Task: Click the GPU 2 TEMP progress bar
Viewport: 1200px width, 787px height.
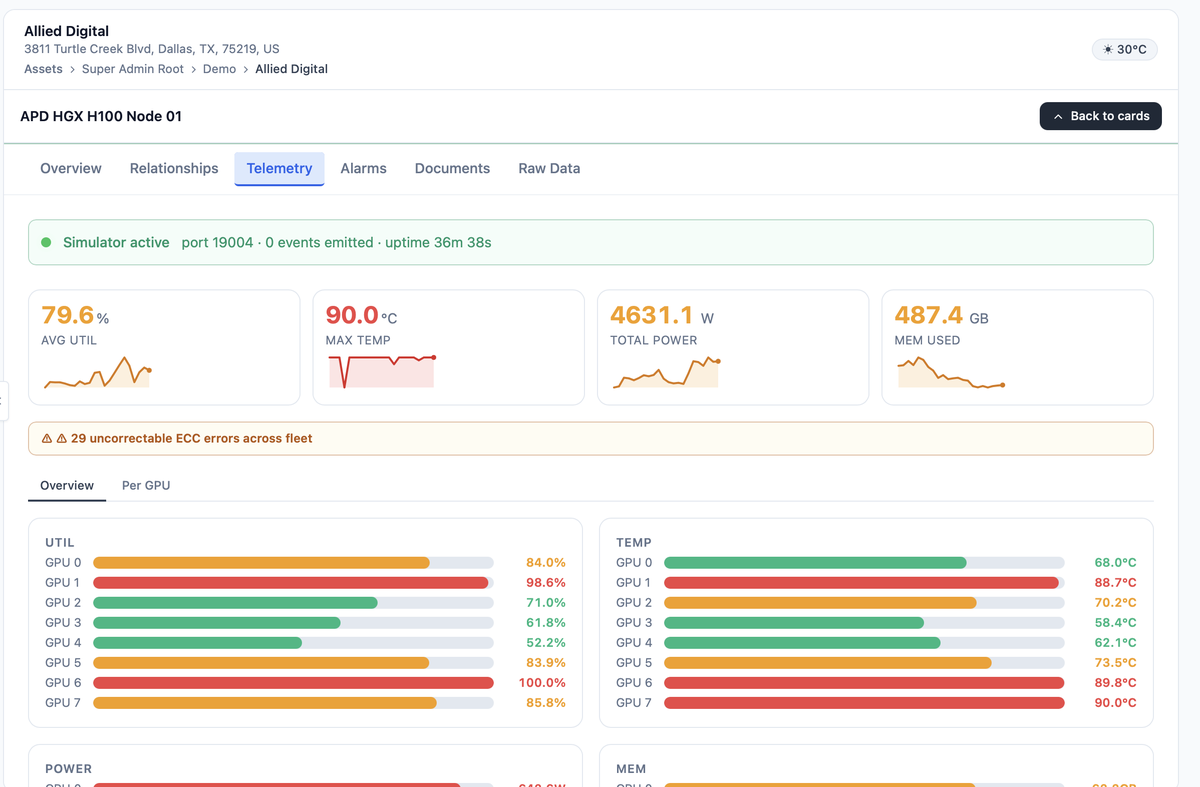Action: (x=864, y=603)
